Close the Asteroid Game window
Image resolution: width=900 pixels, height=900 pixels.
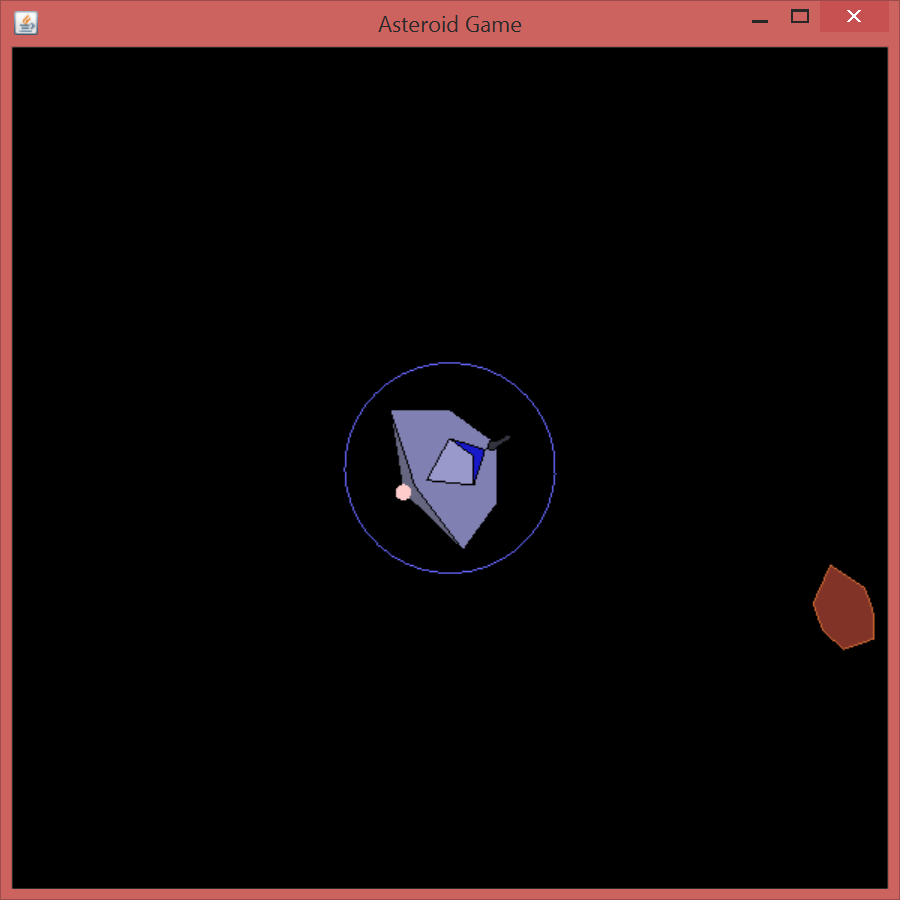pos(854,16)
